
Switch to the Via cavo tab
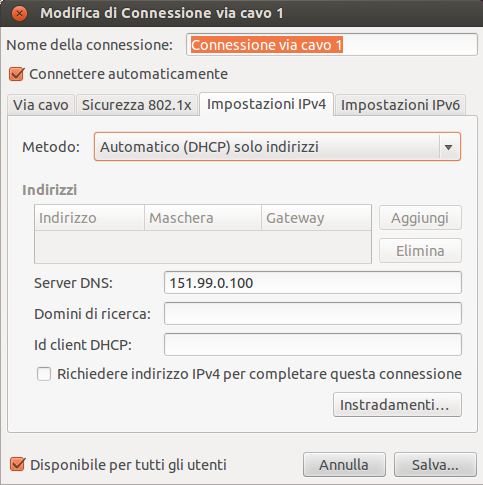[x=41, y=105]
